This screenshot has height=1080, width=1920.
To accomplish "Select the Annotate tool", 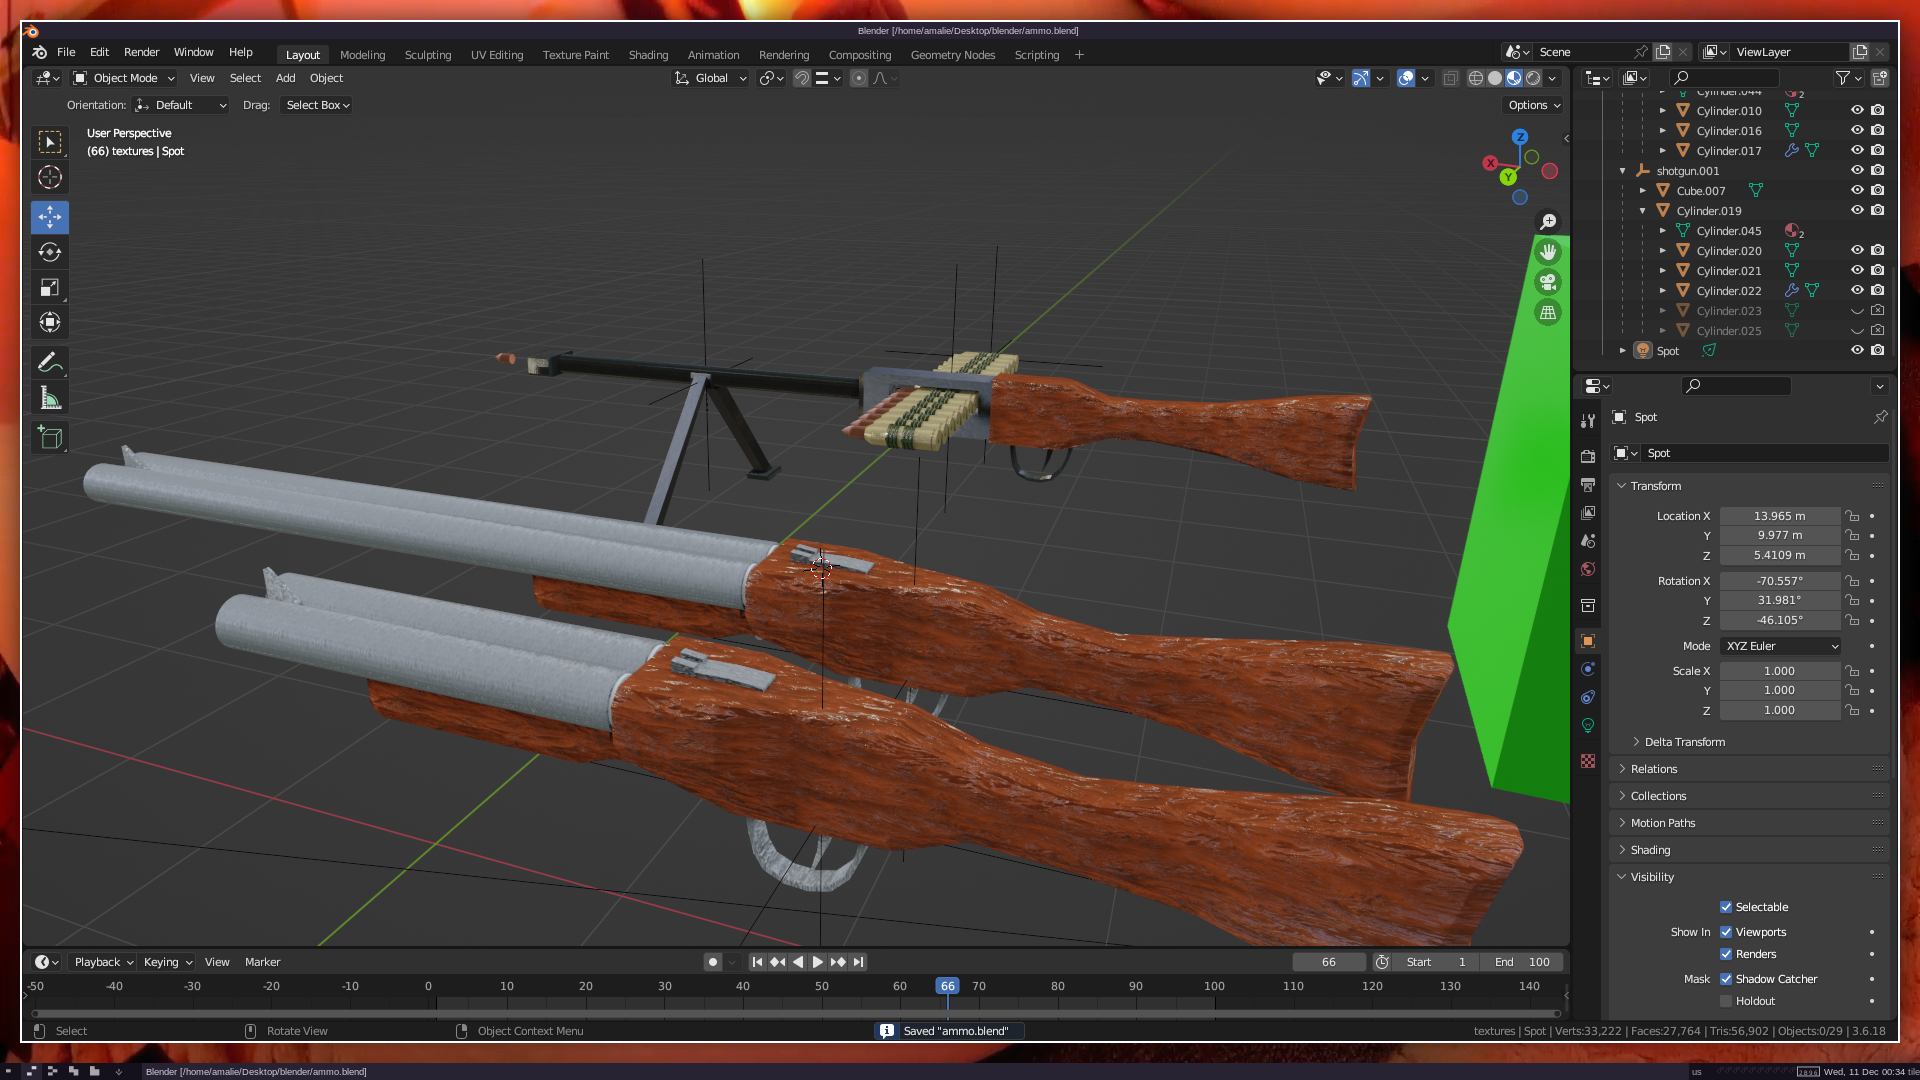I will click(x=50, y=362).
